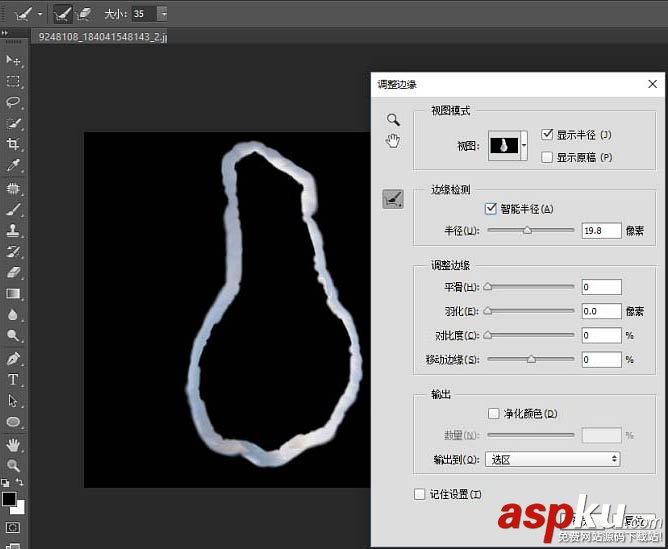Click the radius field showing 19.8
Image resolution: width=668 pixels, height=549 pixels.
(x=601, y=230)
